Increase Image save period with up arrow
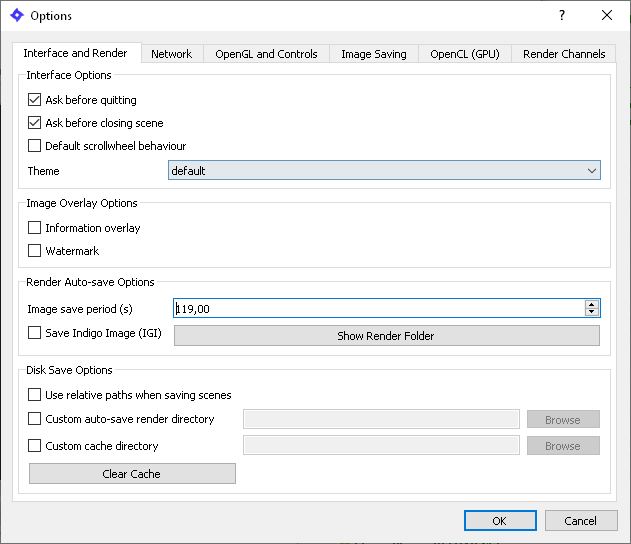Screen dimensions: 631x544 (592, 305)
